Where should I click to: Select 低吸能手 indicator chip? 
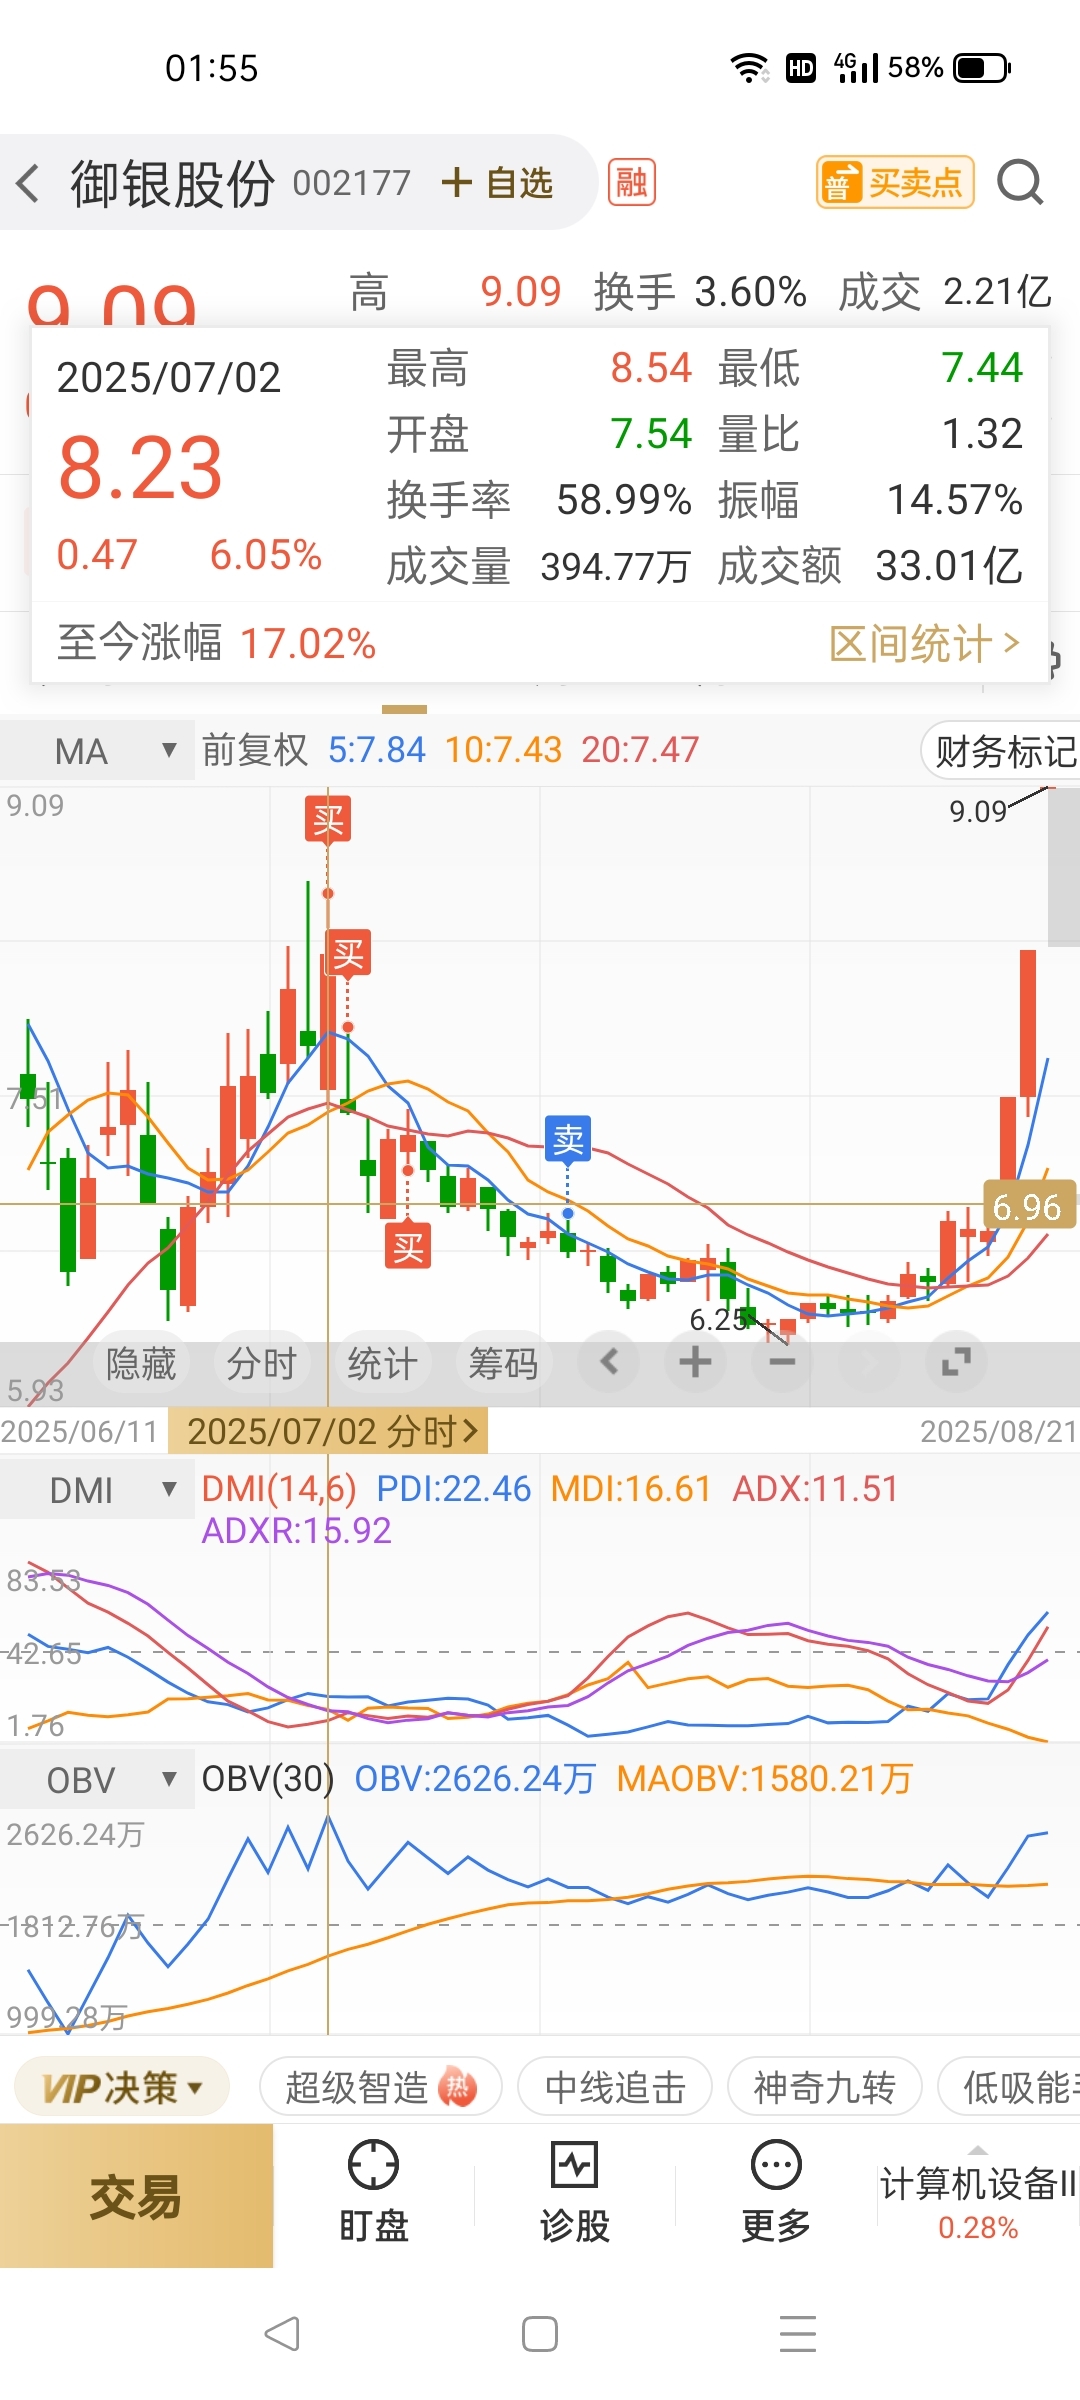1010,2087
